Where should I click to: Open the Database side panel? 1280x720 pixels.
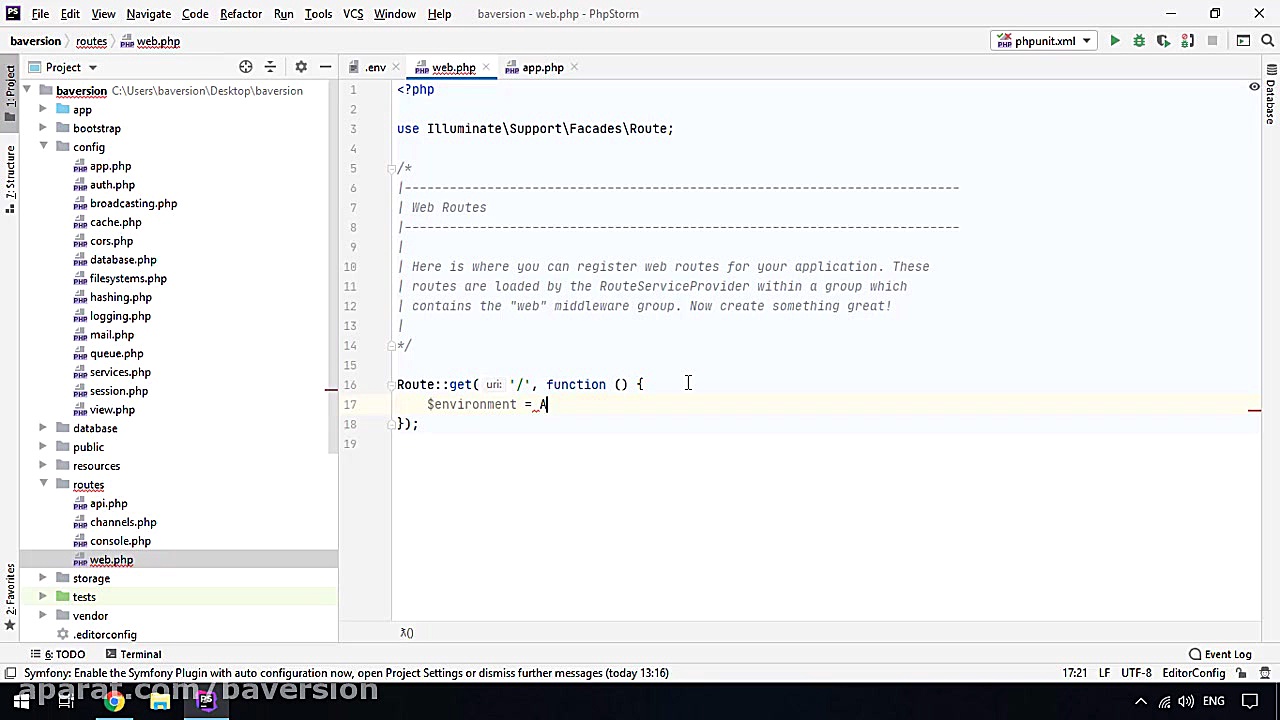pos(1270,95)
